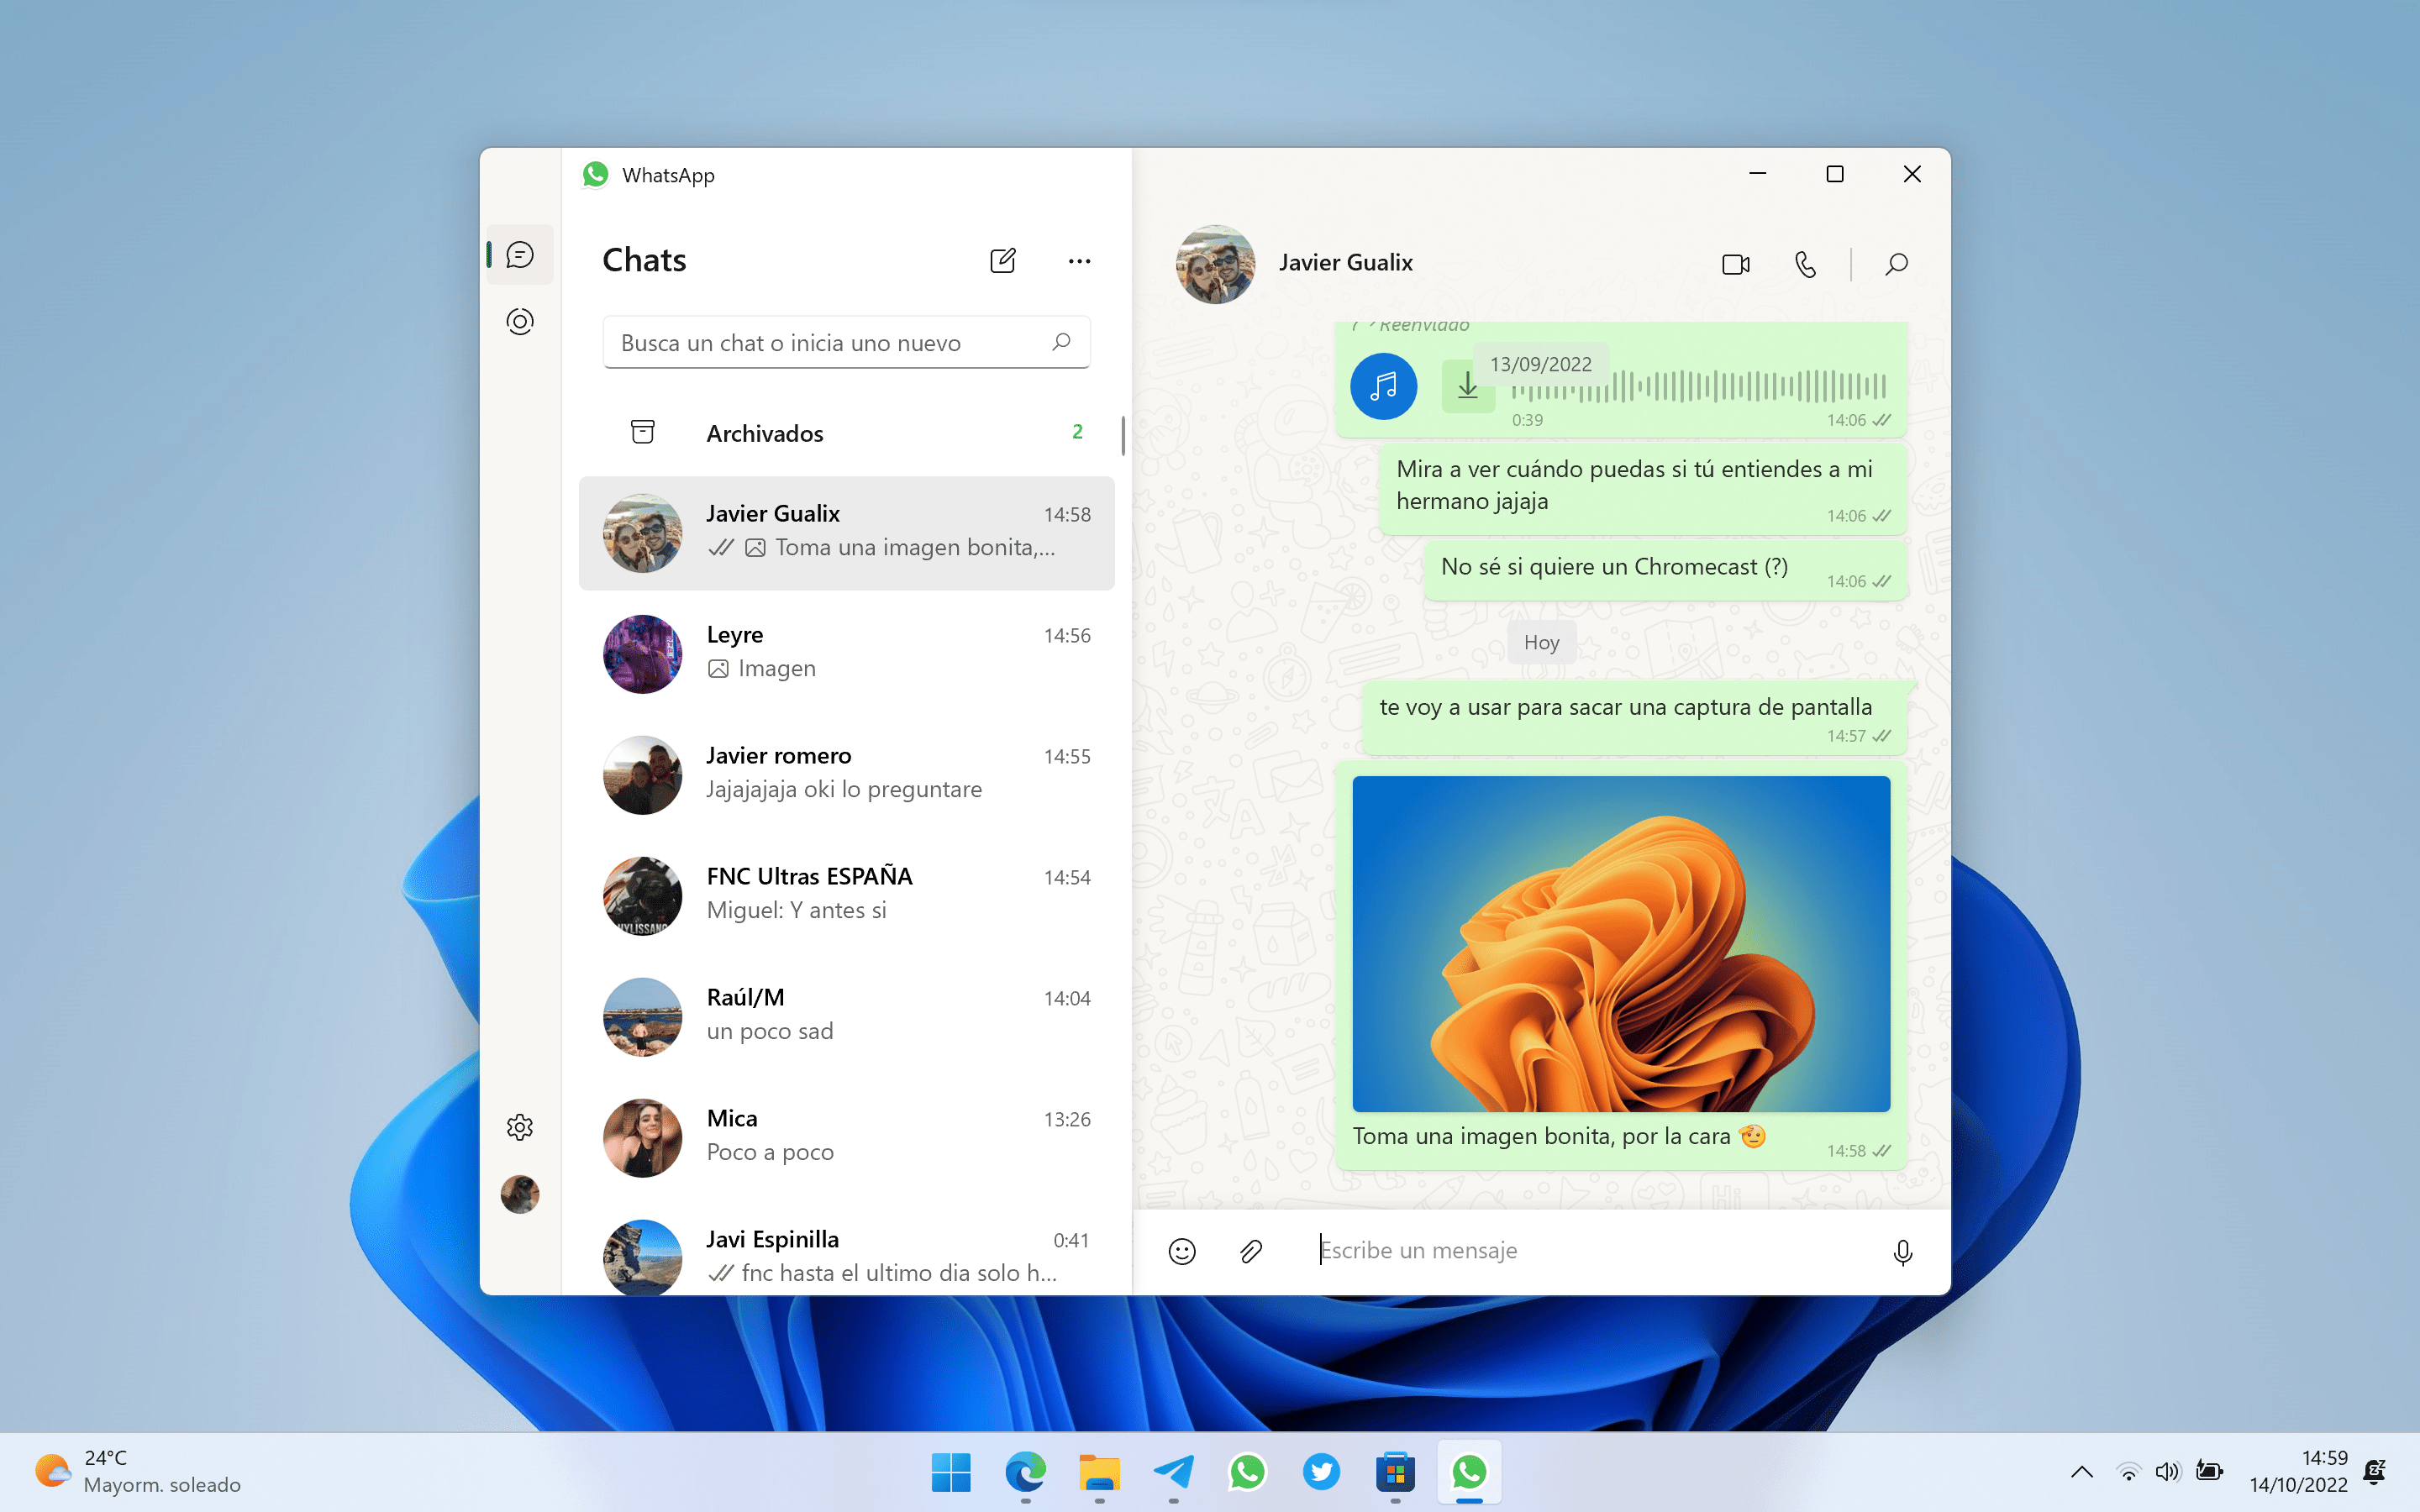Select the Chats tab in sidebar
The width and height of the screenshot is (2420, 1512).
click(520, 255)
